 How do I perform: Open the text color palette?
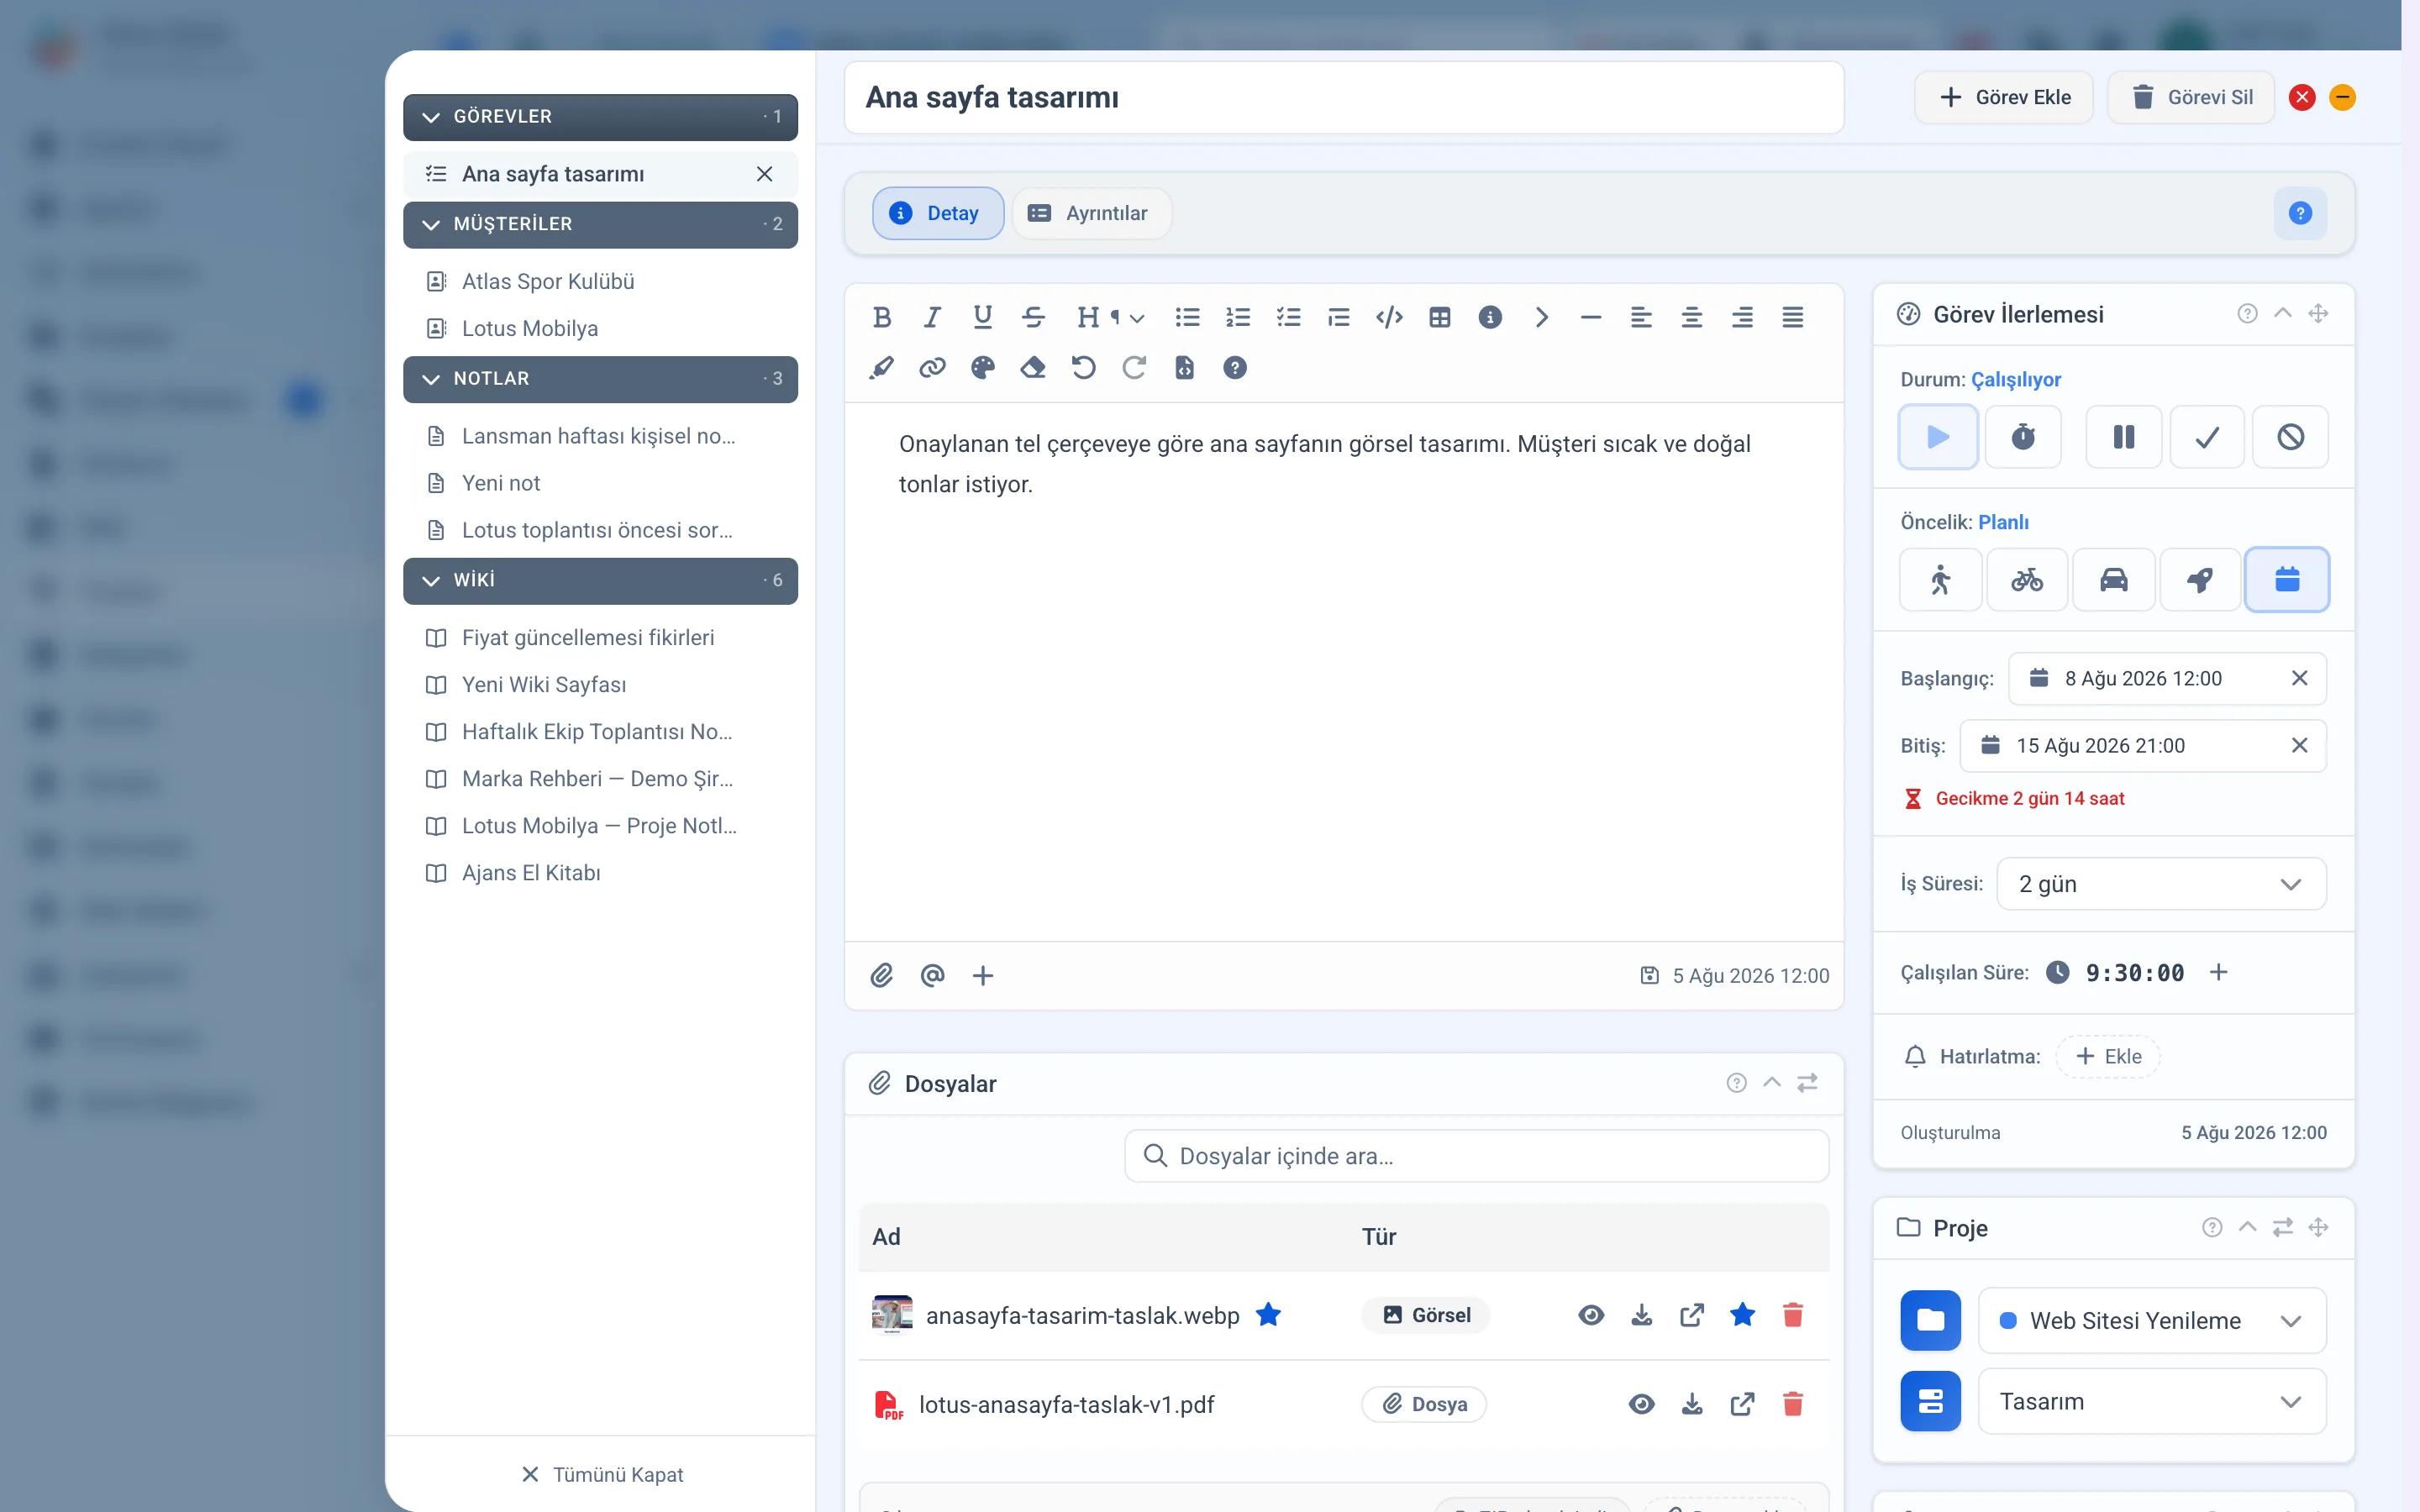pos(982,368)
